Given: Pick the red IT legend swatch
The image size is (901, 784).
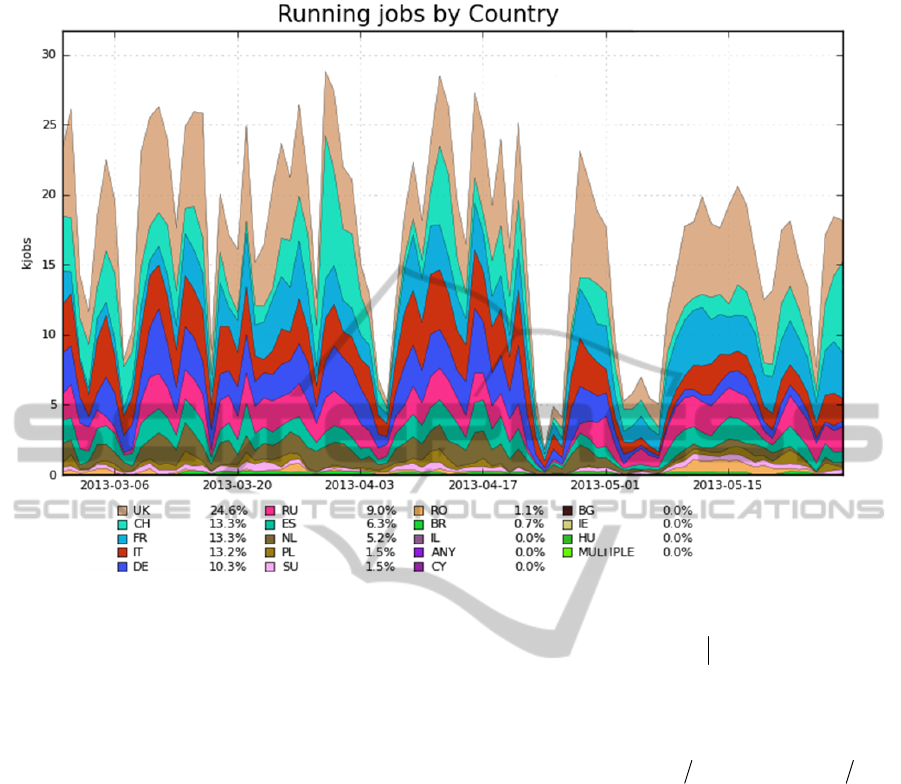Looking at the screenshot, I should tap(123, 552).
